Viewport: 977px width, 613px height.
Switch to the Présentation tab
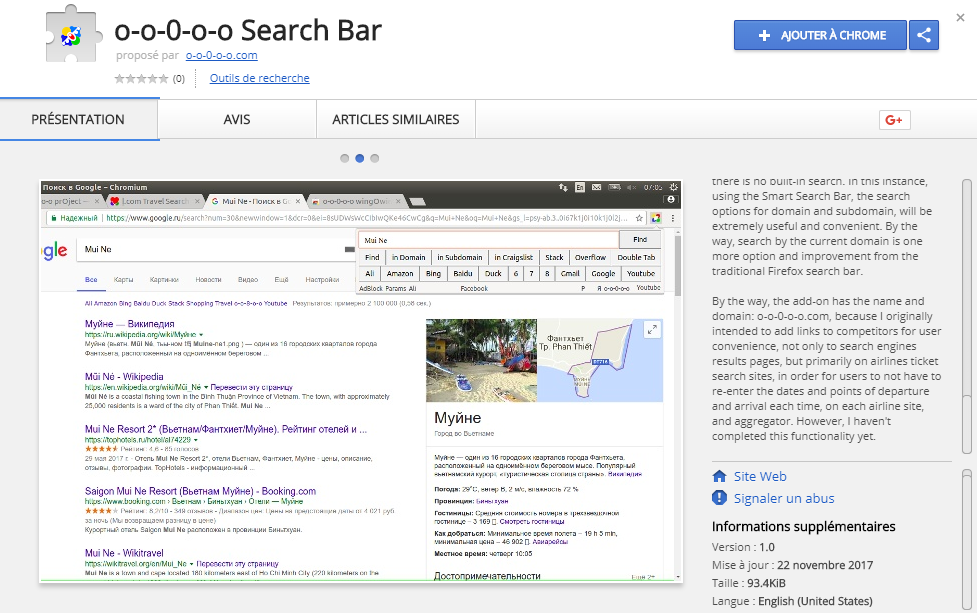click(x=79, y=120)
